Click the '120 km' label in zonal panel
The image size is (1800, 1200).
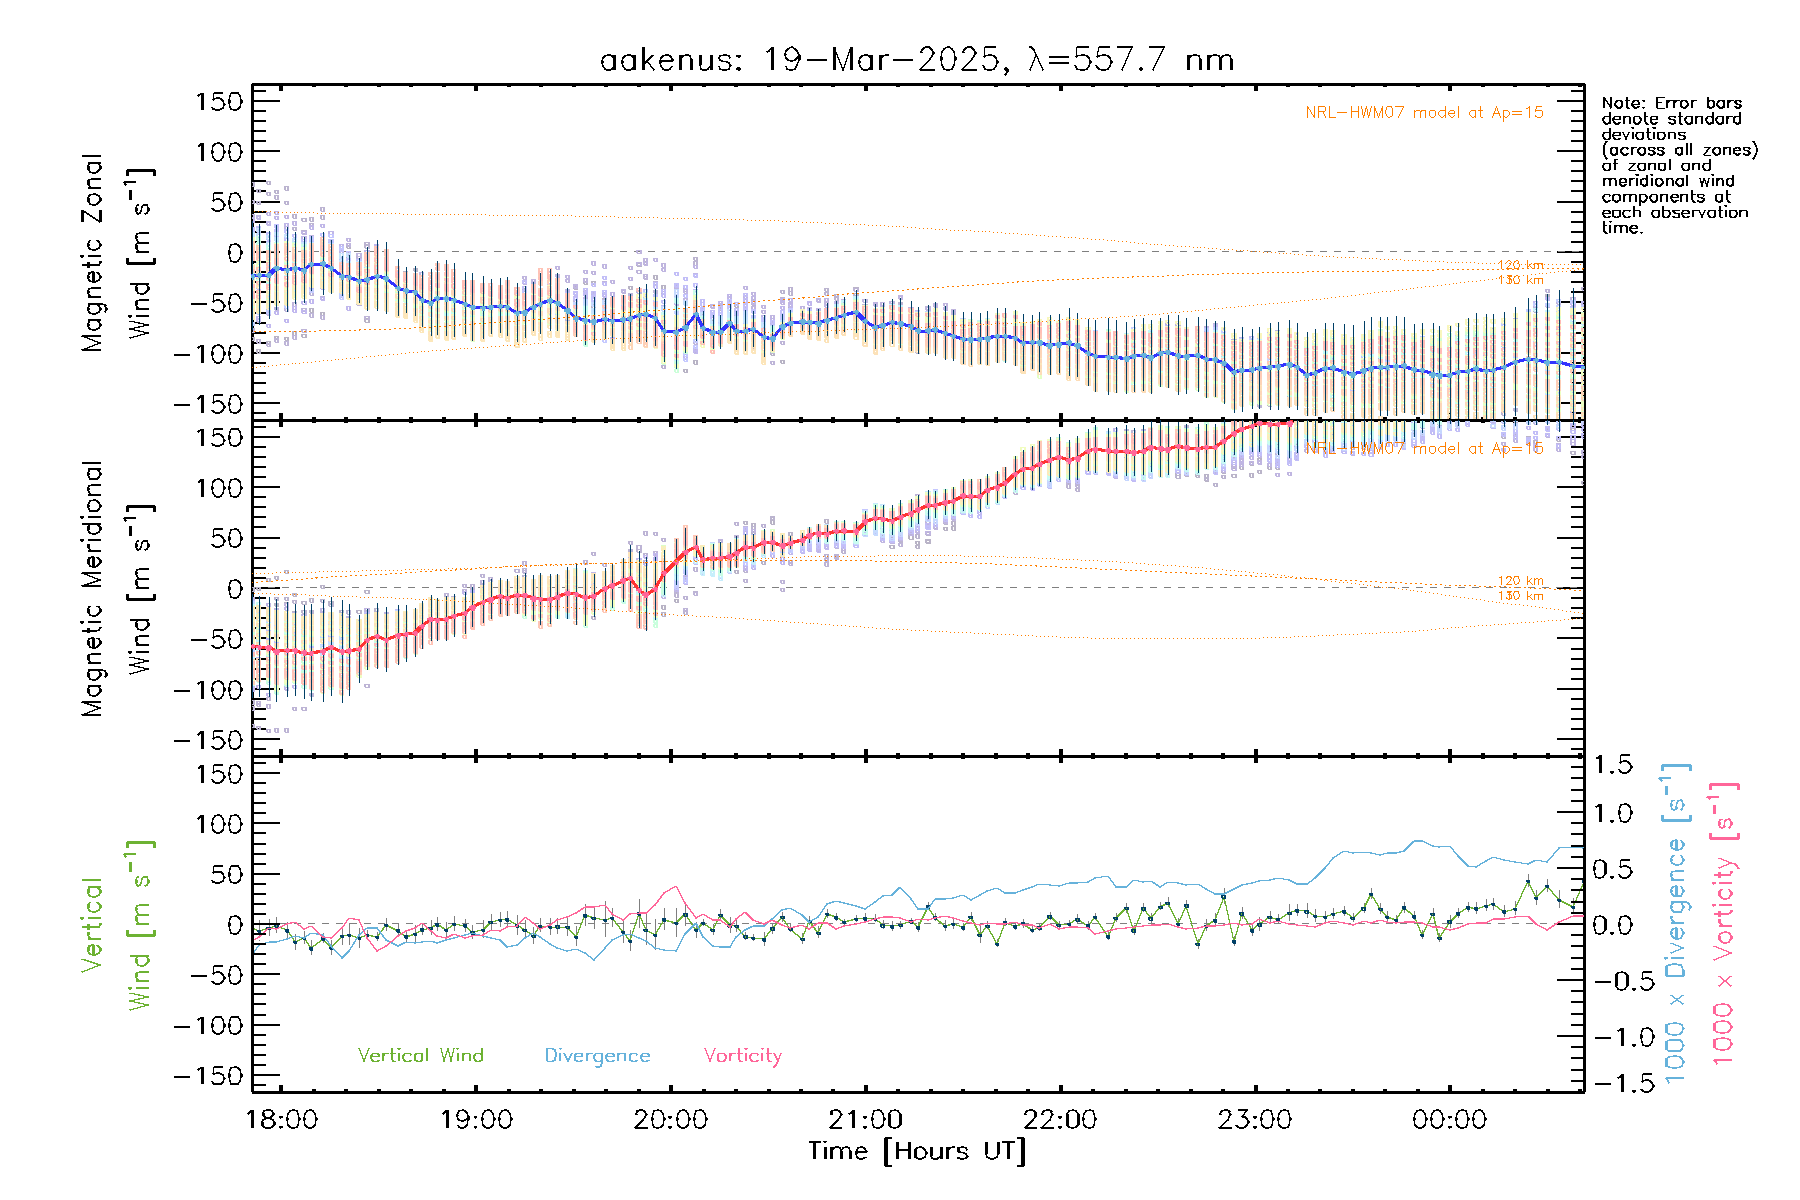click(1520, 265)
